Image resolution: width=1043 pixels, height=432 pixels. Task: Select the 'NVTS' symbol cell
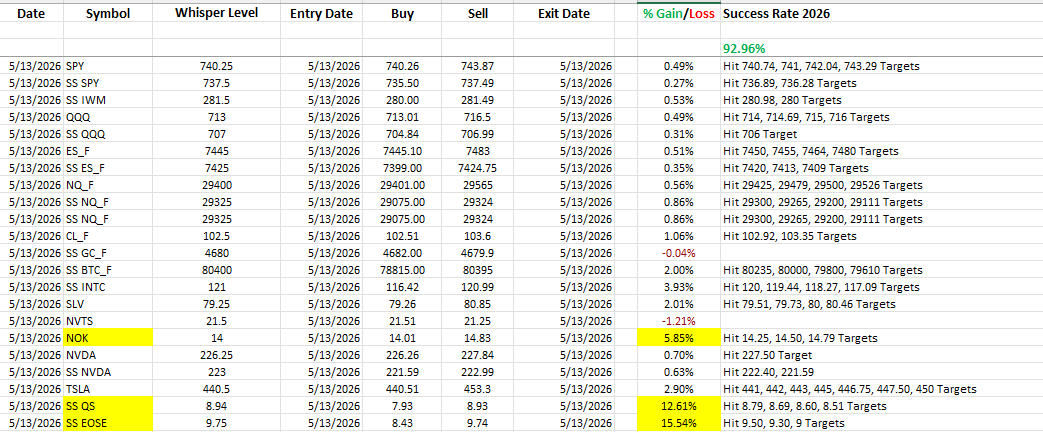108,321
